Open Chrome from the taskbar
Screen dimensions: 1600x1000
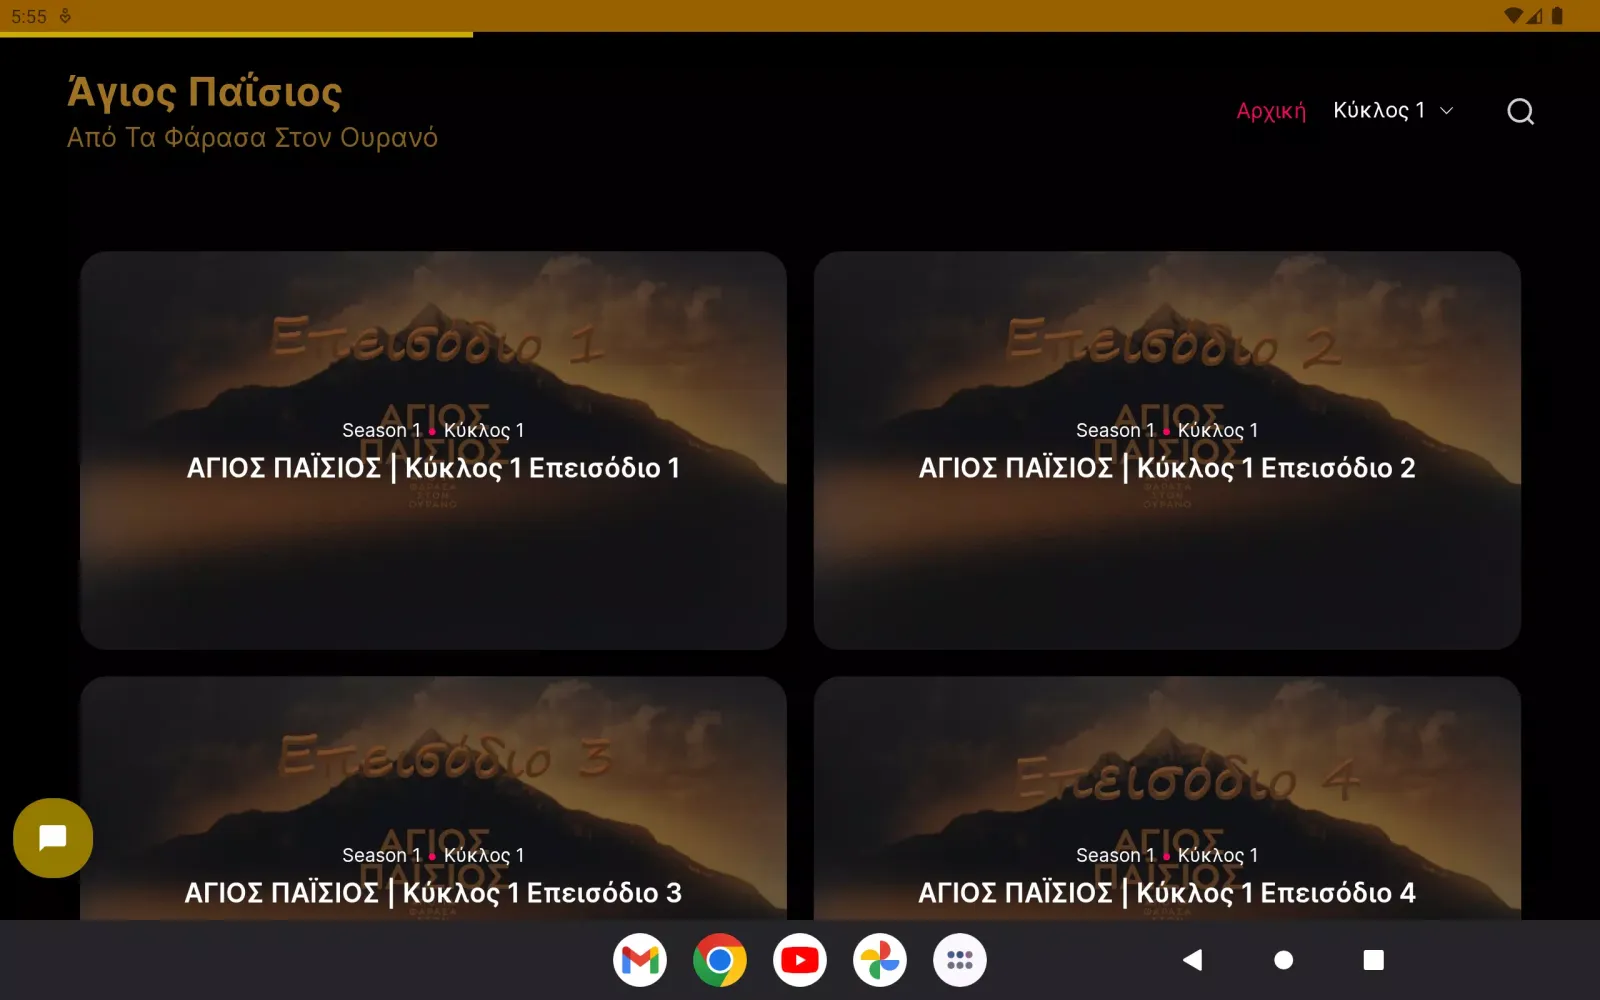(719, 960)
